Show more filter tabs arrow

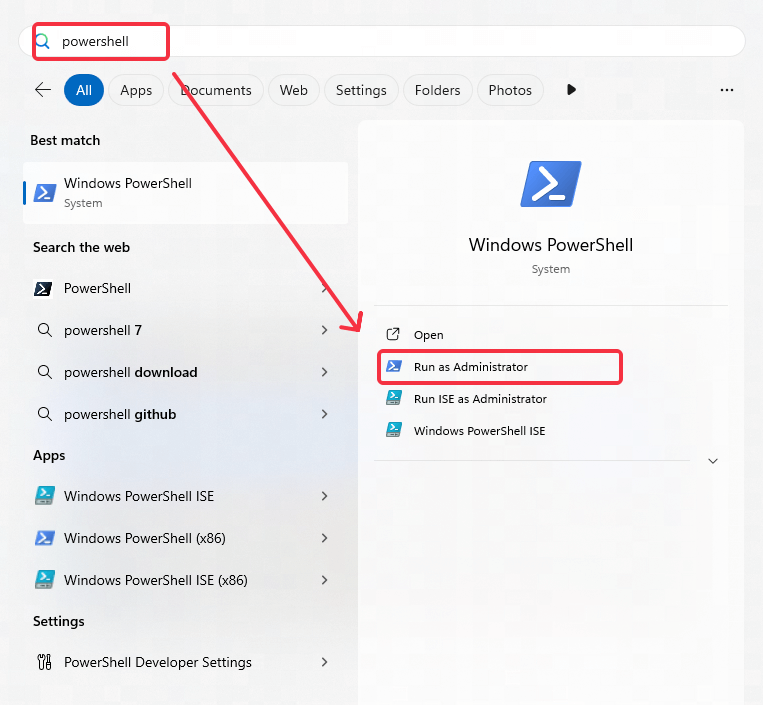click(x=571, y=90)
